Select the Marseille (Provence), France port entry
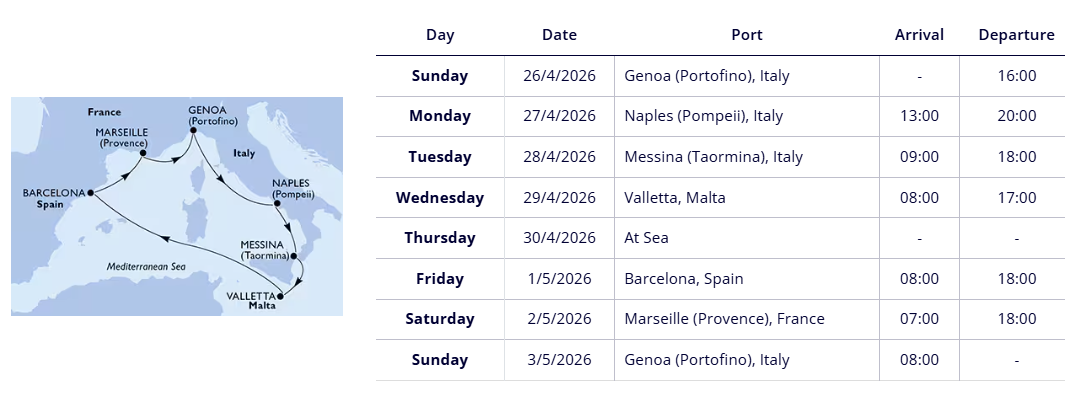1065x405 pixels. click(x=724, y=319)
